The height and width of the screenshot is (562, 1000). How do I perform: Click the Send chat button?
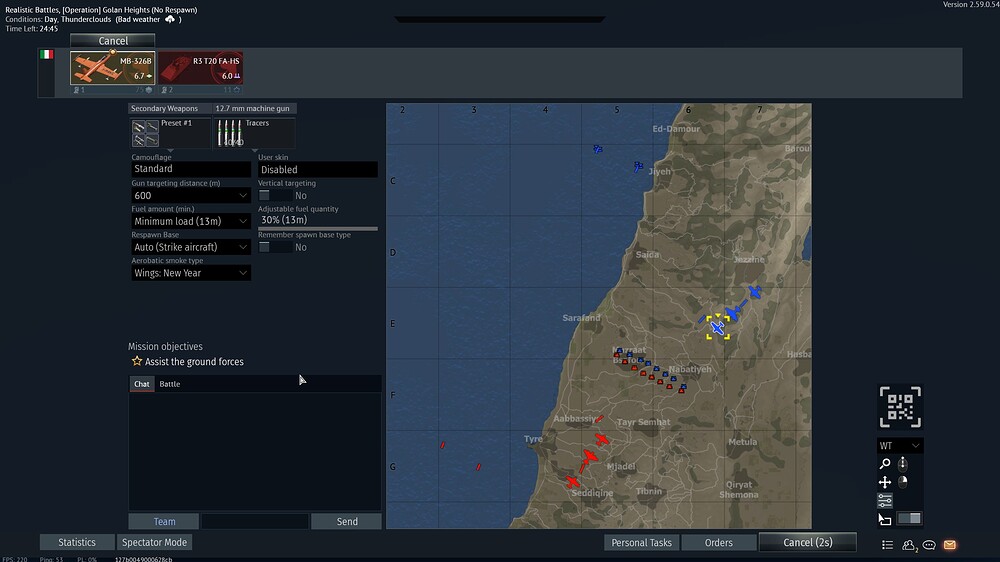(x=347, y=521)
